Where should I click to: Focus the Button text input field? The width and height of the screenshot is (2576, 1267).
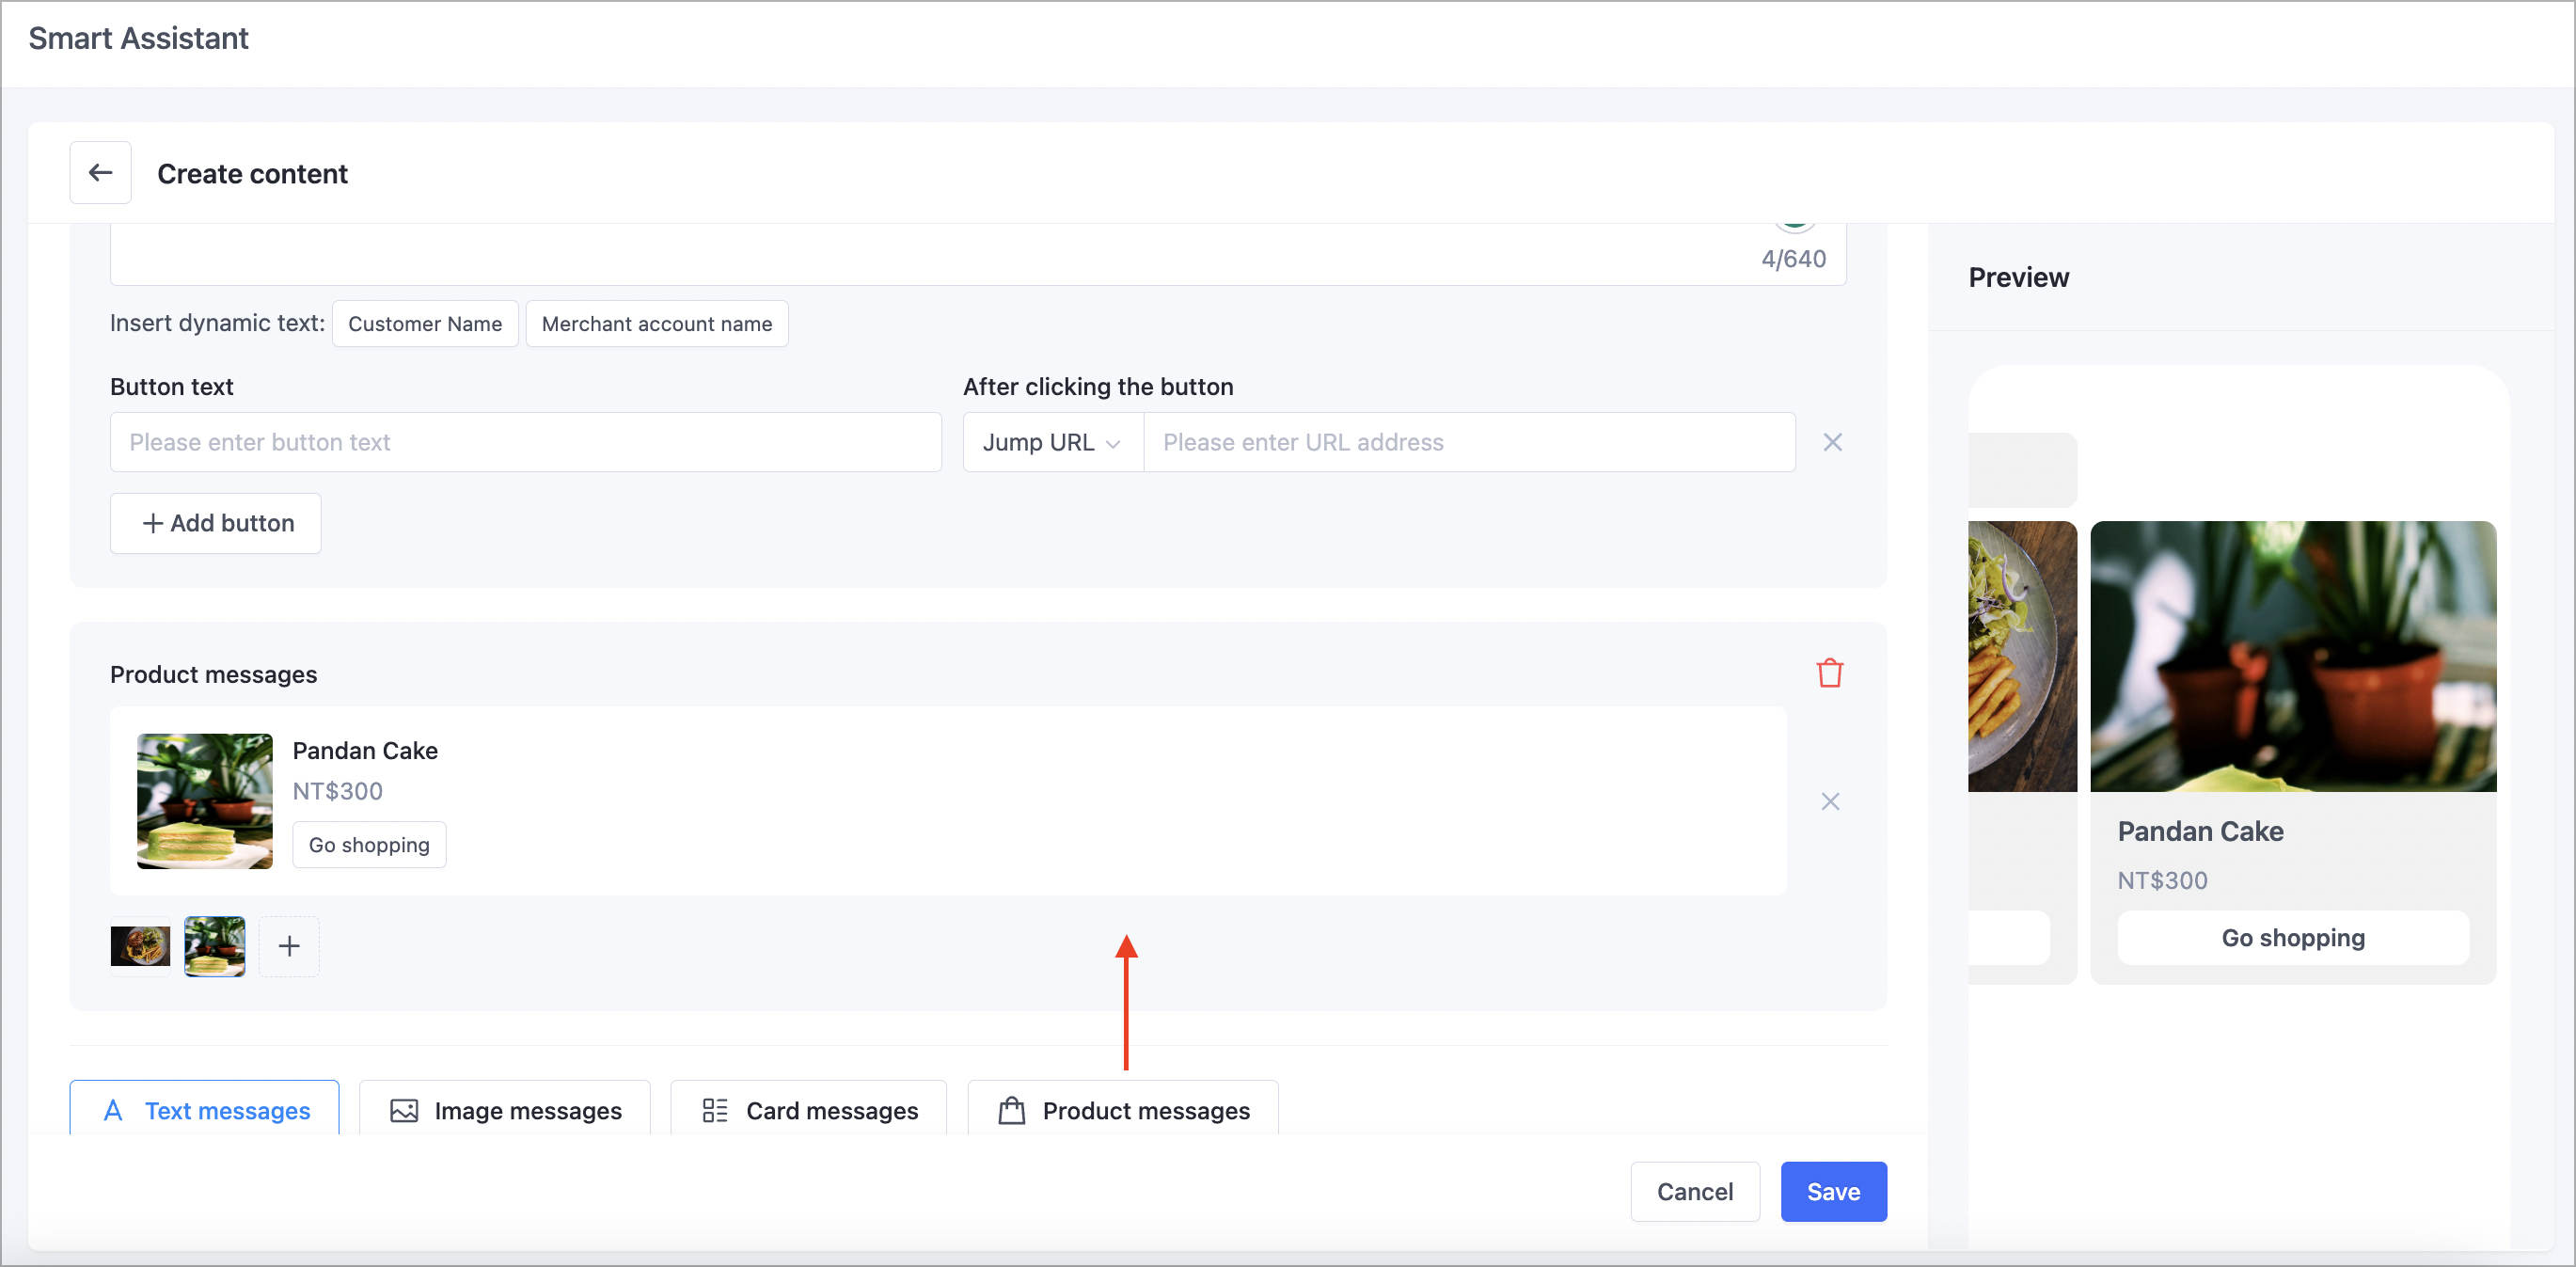[526, 442]
